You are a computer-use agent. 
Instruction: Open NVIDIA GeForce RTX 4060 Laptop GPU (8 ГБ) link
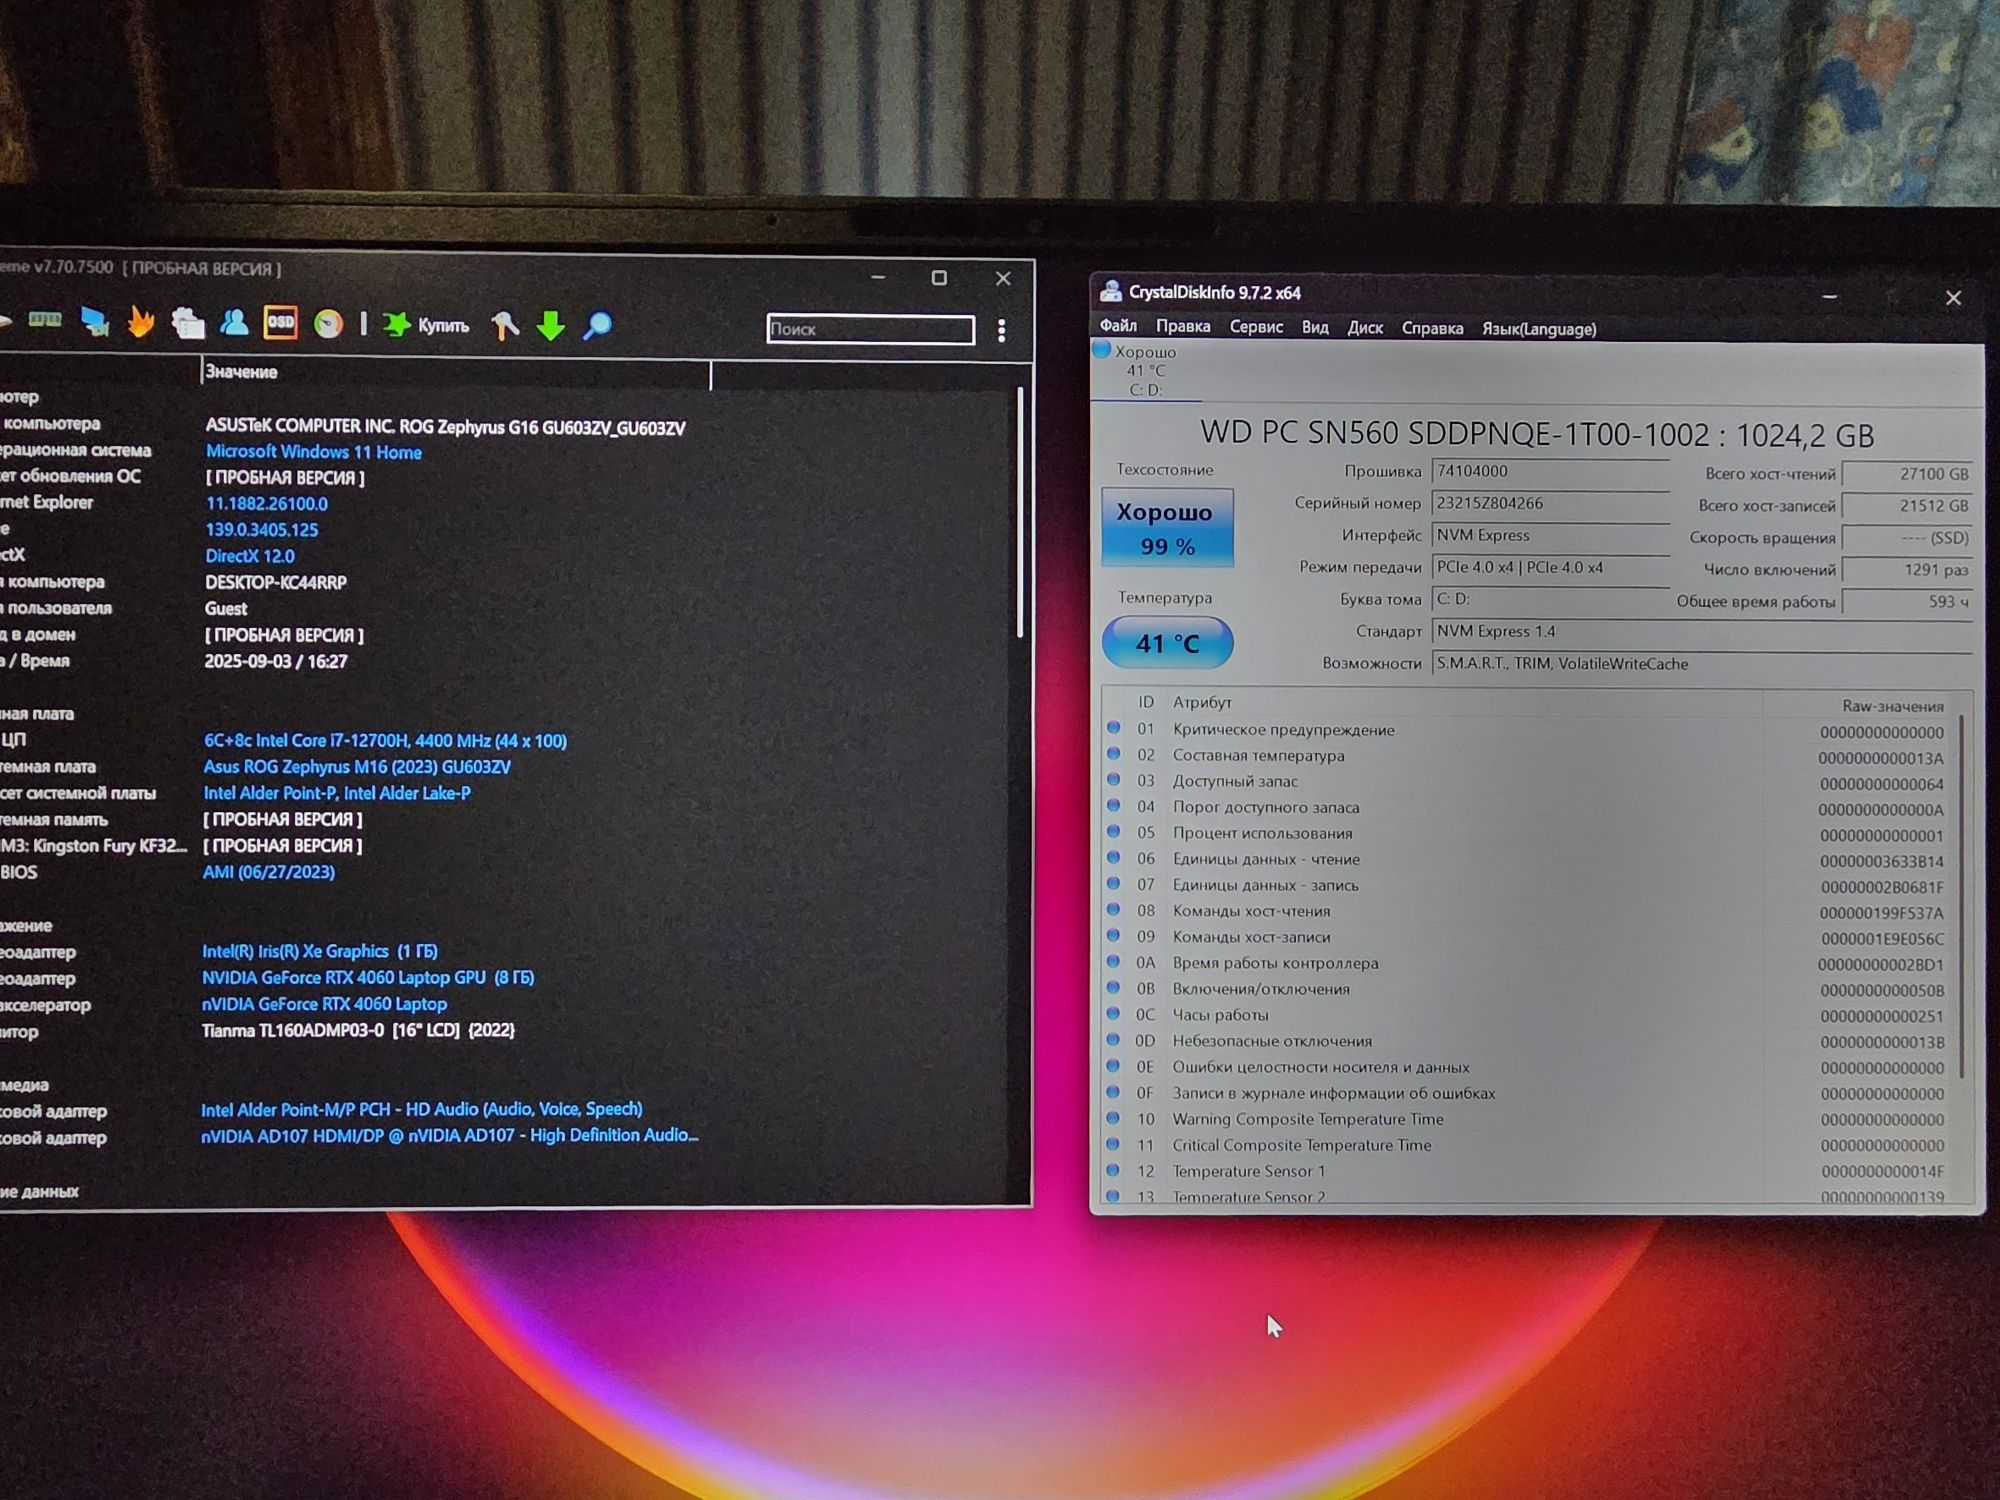368,978
